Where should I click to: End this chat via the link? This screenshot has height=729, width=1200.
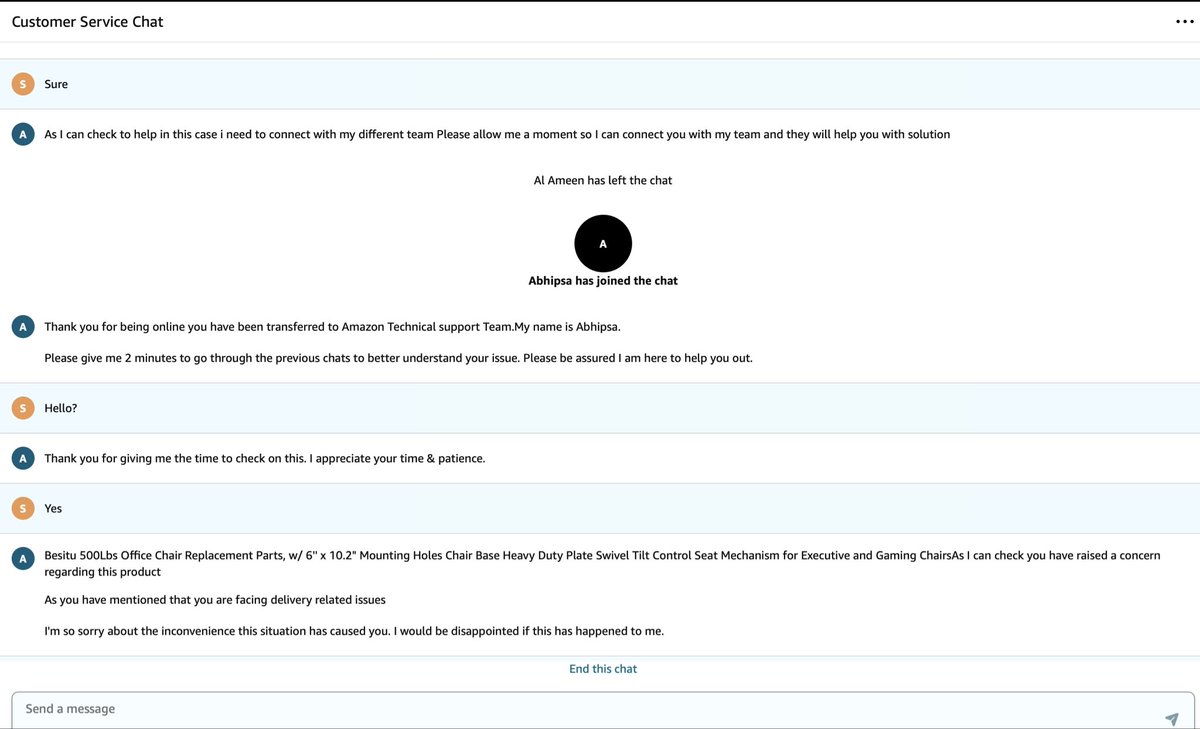click(x=603, y=669)
